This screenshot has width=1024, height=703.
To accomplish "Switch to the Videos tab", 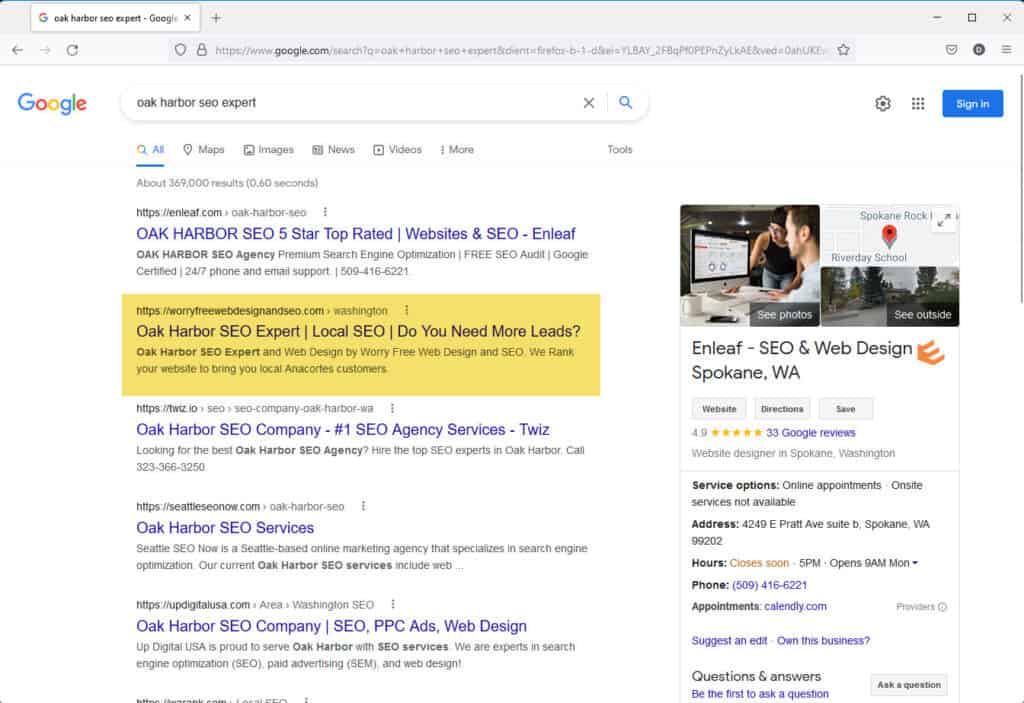I will 398,150.
